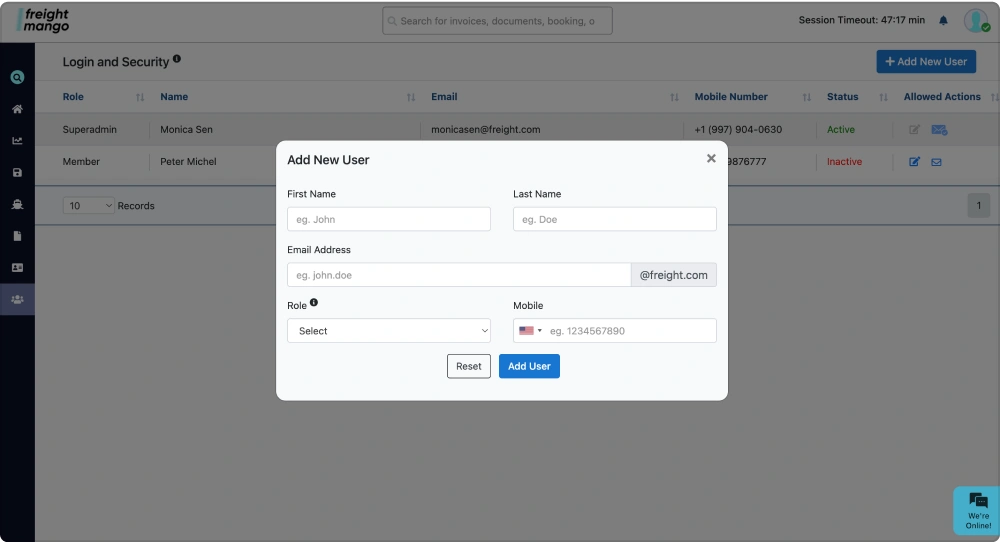Expand the records-per-page dropdown showing 10
Image resolution: width=1000 pixels, height=542 pixels.
pos(89,206)
